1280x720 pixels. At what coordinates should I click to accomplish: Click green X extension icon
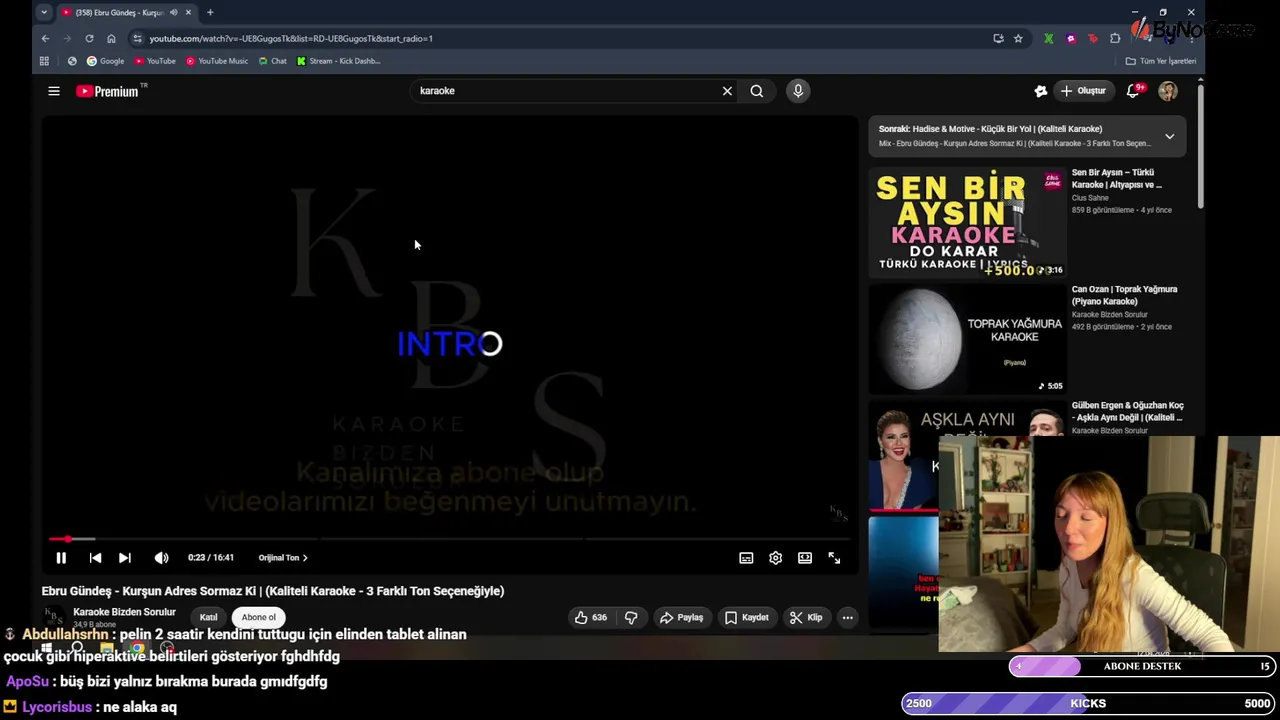click(1048, 38)
